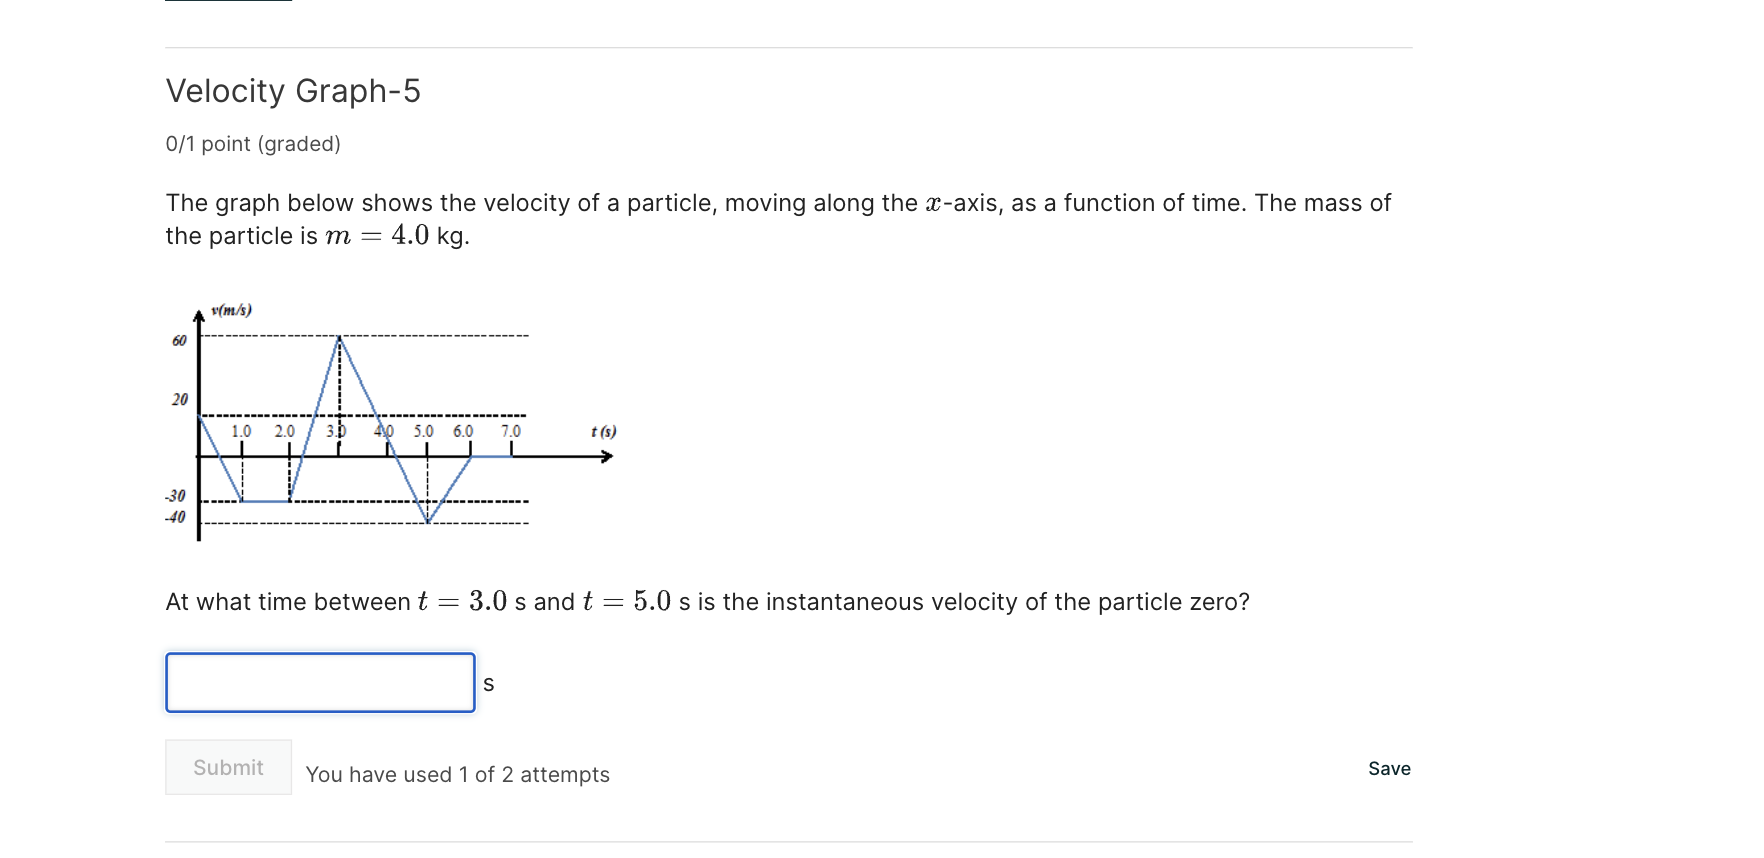Click the peak of the graph at 60 m/s
Screen dimensions: 1764x858
tap(340, 337)
